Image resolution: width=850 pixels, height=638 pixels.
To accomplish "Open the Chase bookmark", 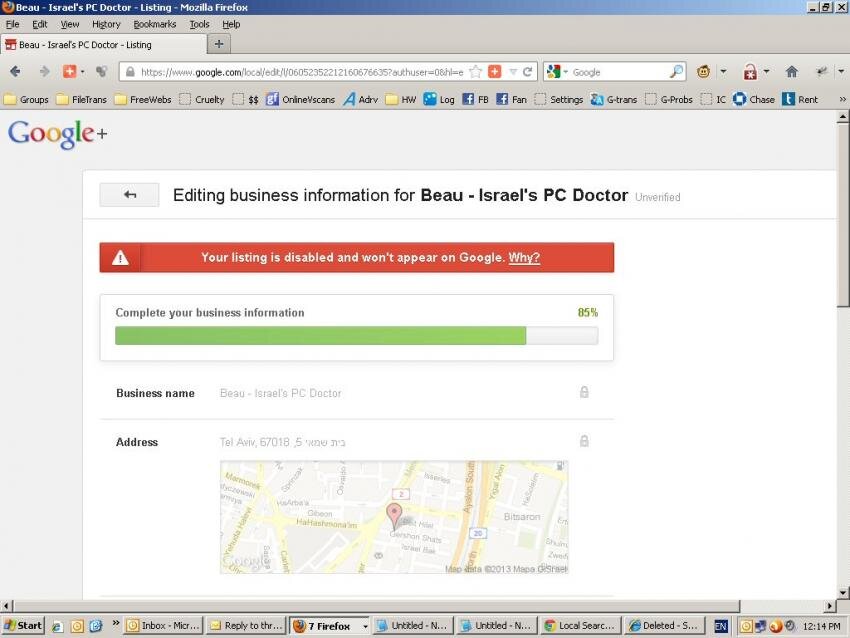I will [754, 100].
